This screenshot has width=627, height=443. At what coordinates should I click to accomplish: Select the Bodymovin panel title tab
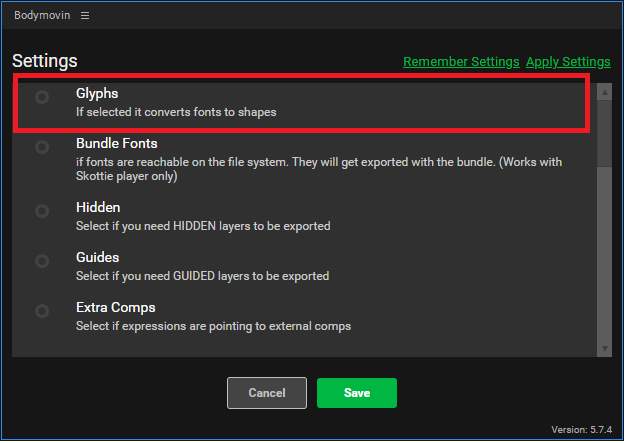pyautogui.click(x=41, y=16)
